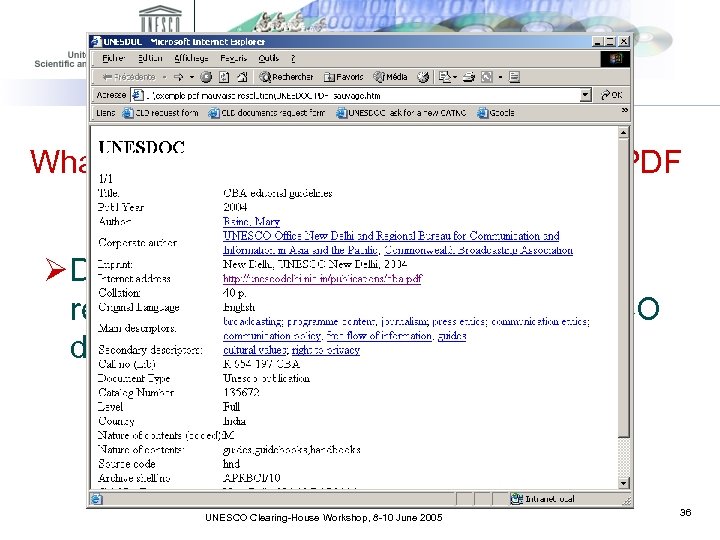The image size is (720, 540).
Task: Select the Country value India
Action: [234, 421]
